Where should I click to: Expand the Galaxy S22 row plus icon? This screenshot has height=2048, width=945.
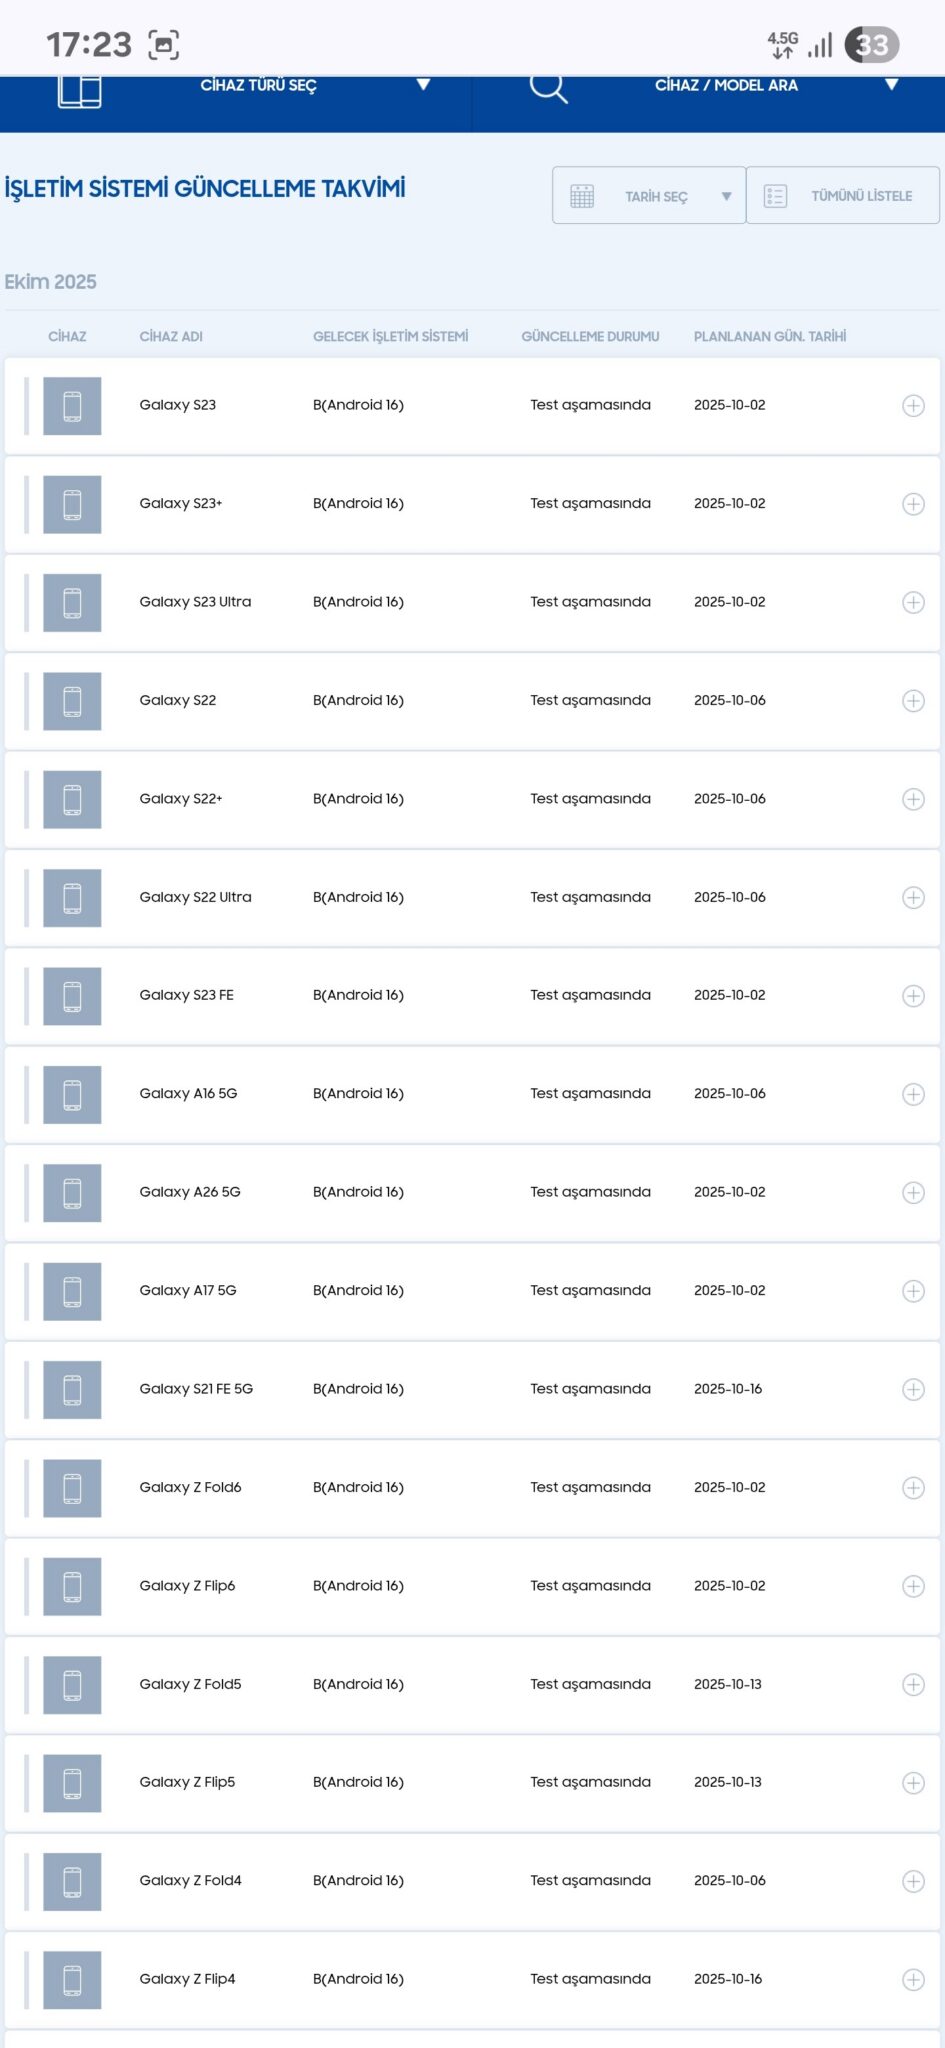(x=913, y=701)
